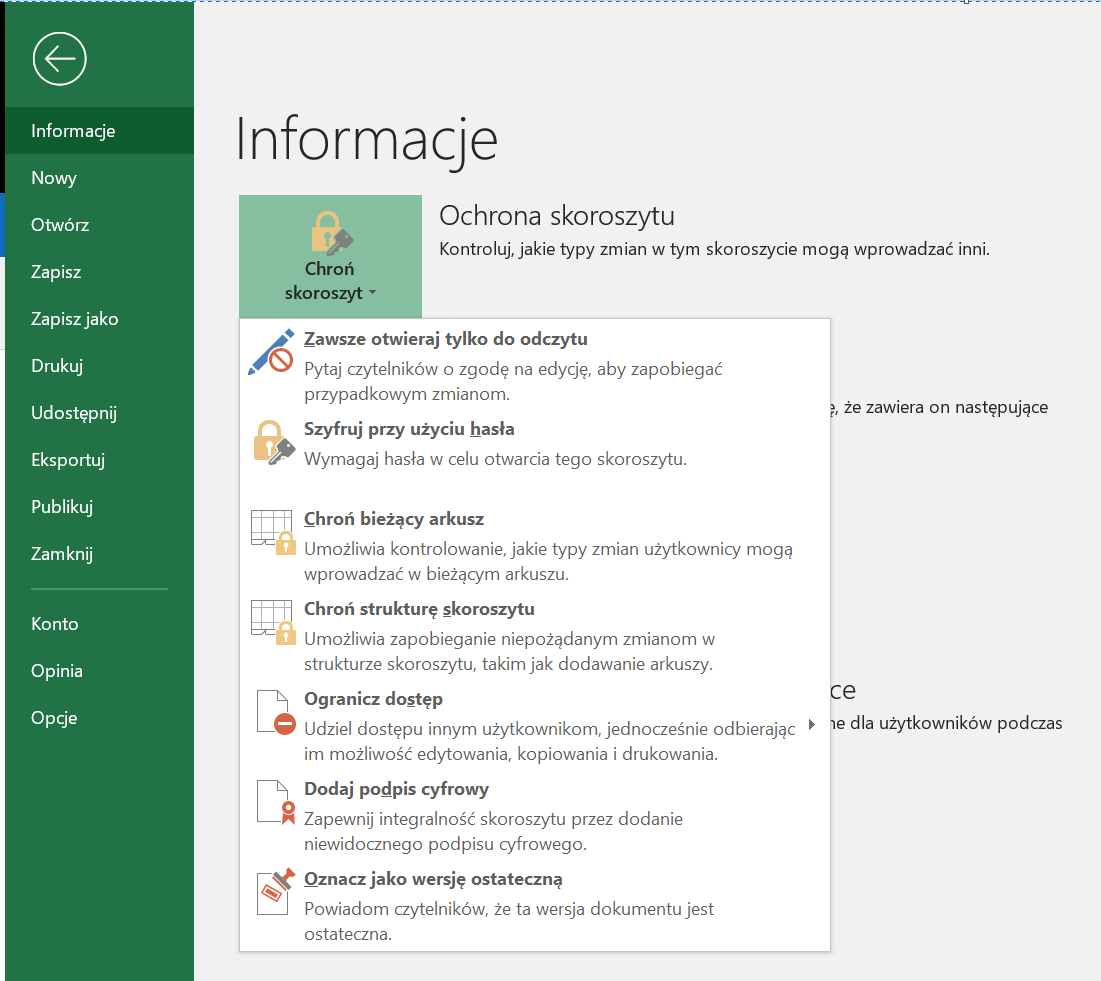Click the restrict access document icon
The height and width of the screenshot is (981, 1101).
click(x=273, y=712)
